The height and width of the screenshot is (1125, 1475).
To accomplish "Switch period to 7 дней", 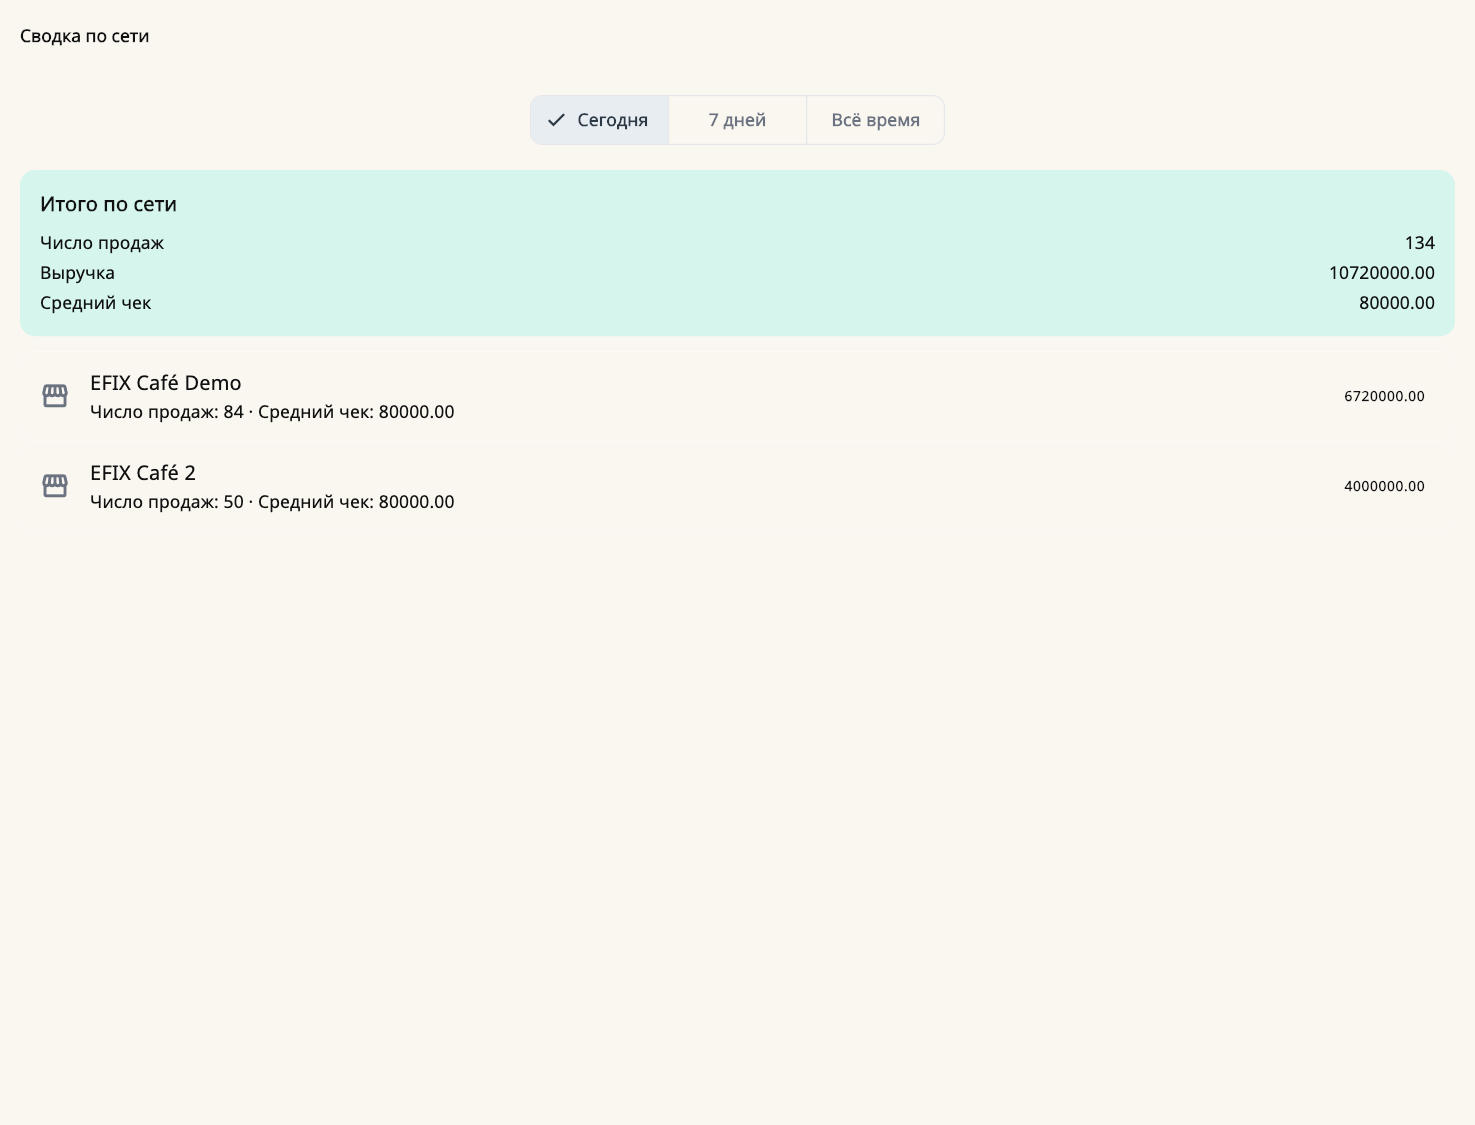I will point(737,120).
